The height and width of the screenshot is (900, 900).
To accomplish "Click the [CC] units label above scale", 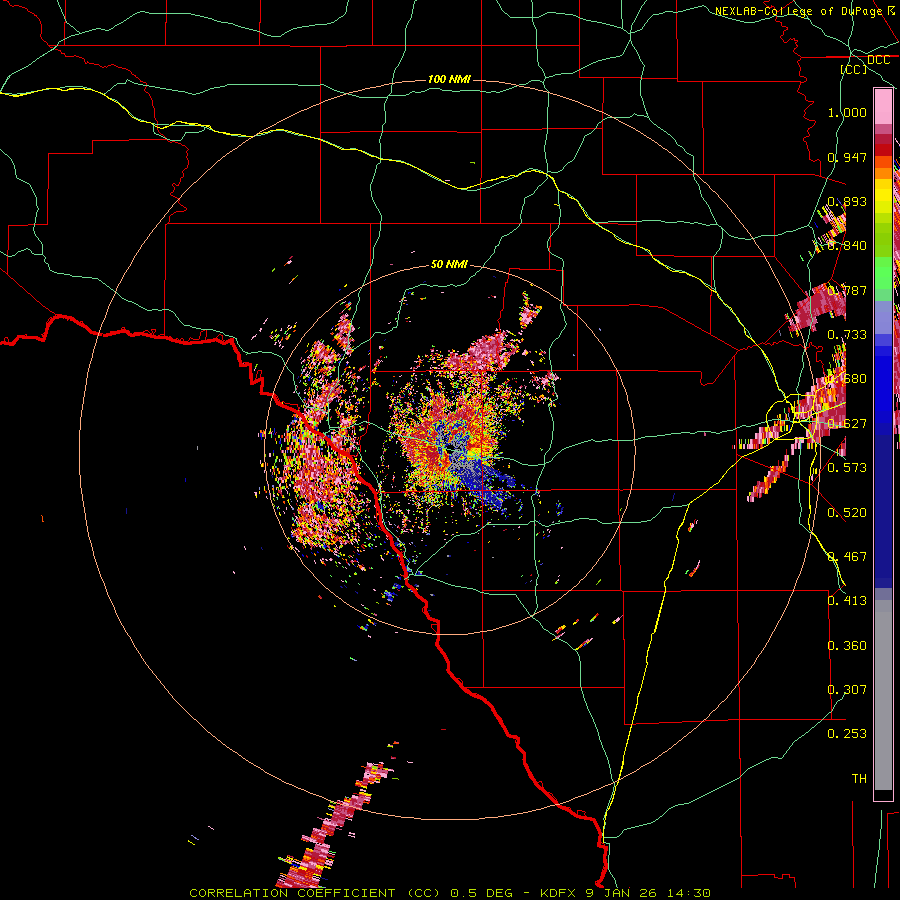I will 854,69.
